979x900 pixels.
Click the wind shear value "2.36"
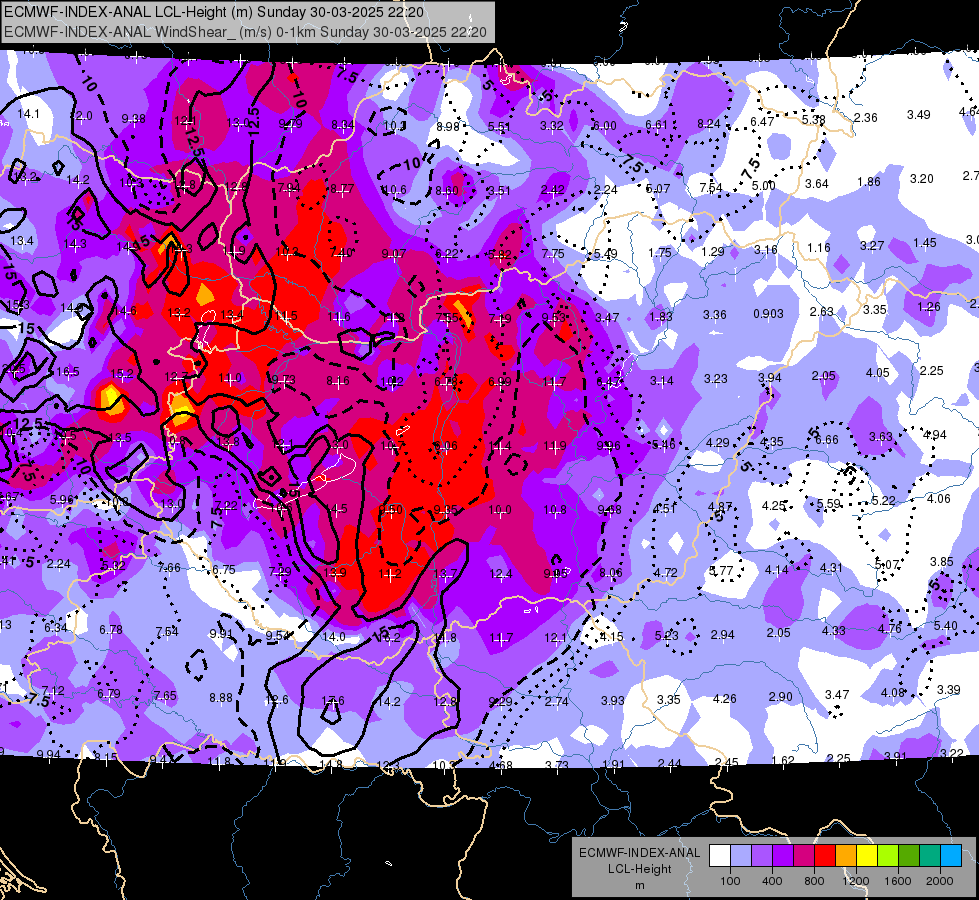coord(865,117)
